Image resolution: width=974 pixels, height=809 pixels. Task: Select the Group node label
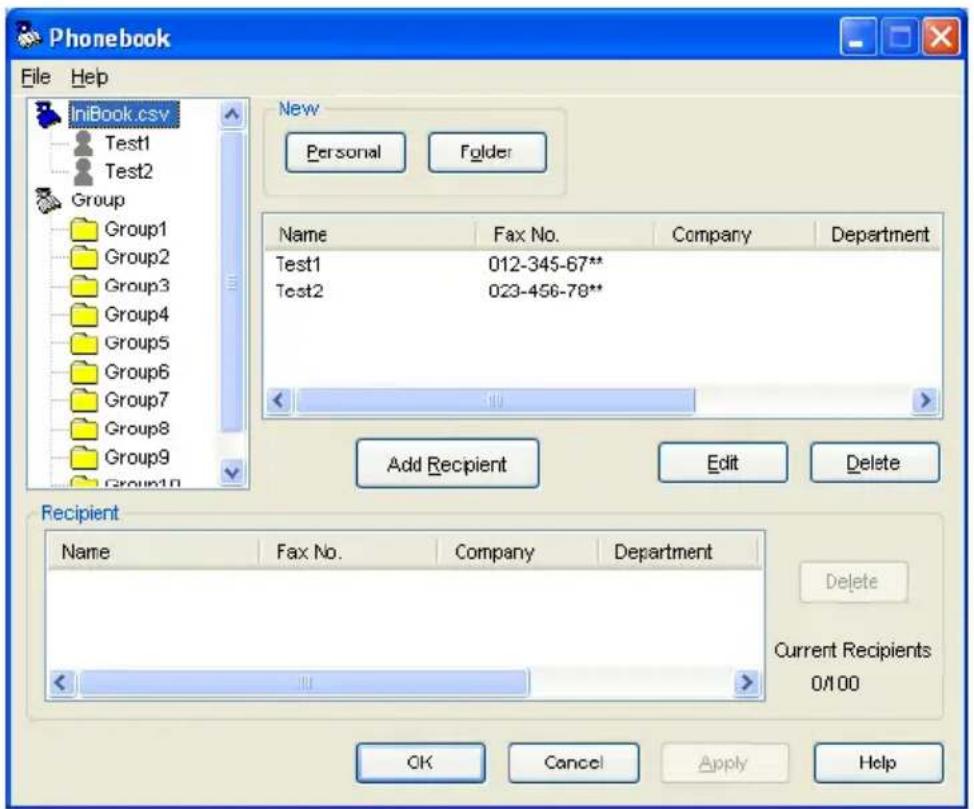point(98,200)
